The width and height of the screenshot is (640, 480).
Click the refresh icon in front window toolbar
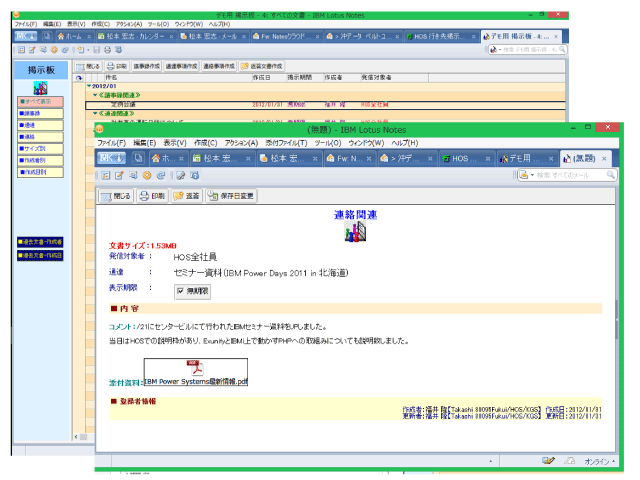[x=161, y=176]
